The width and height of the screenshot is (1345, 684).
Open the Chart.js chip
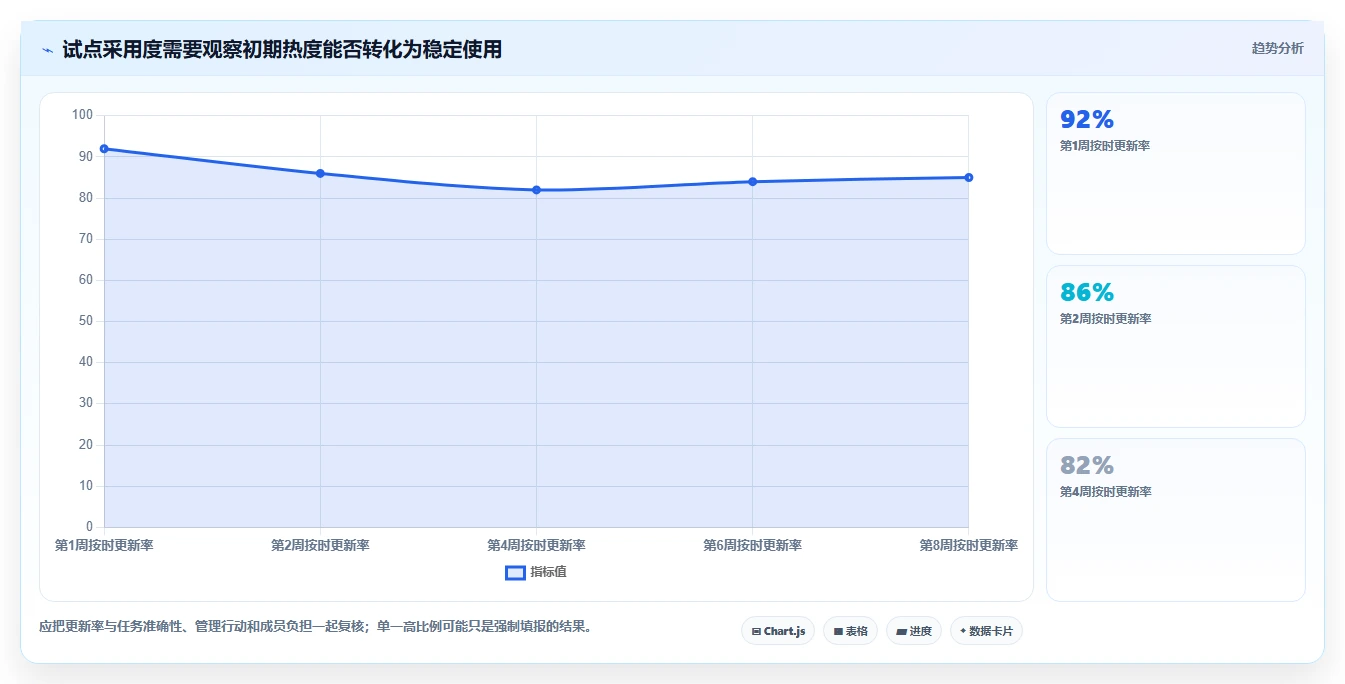click(x=778, y=631)
